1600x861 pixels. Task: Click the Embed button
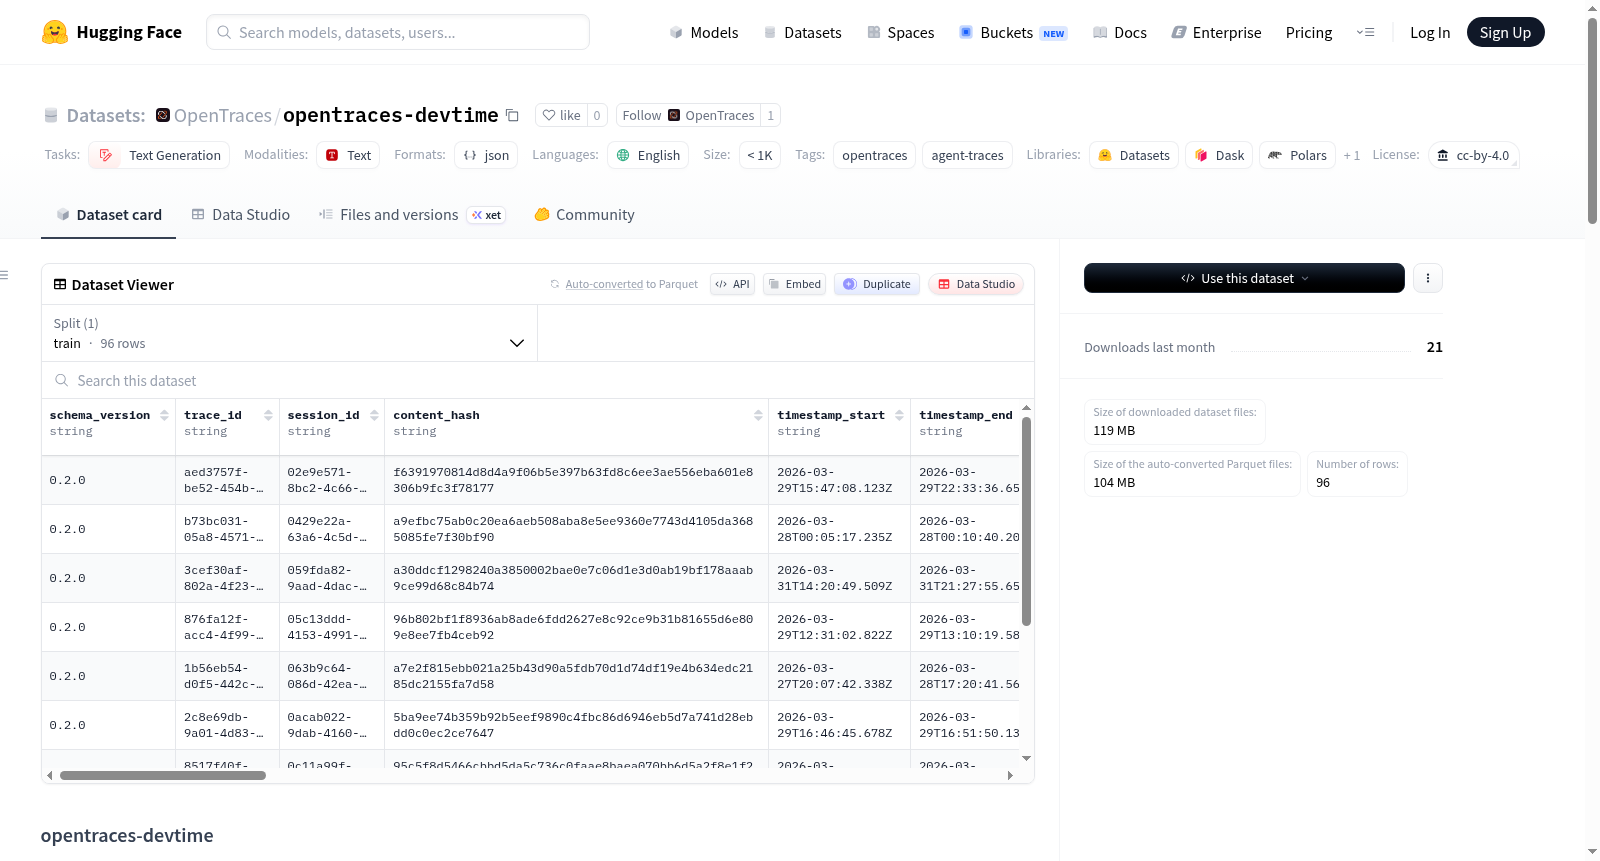pyautogui.click(x=794, y=284)
